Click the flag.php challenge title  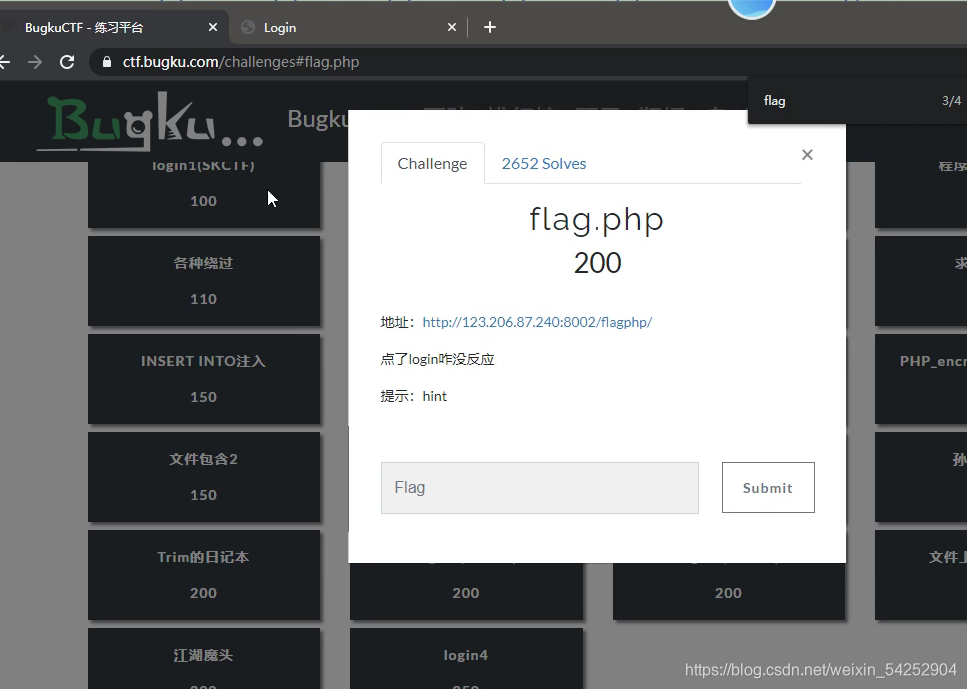click(596, 220)
